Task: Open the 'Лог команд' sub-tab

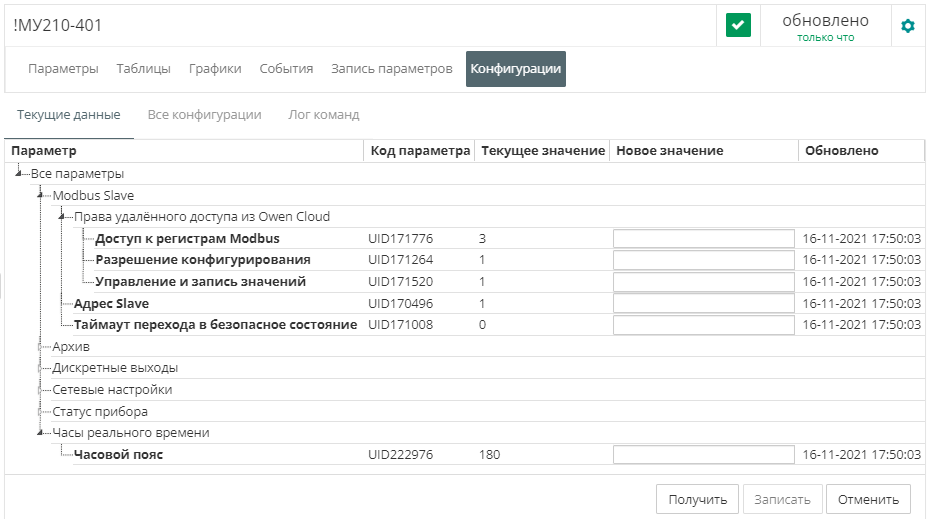Action: [323, 115]
